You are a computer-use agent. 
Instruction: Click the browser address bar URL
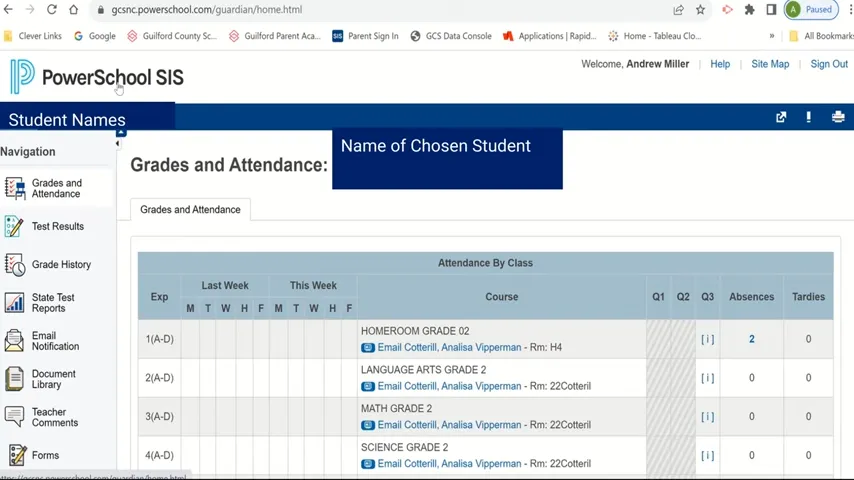pos(207,10)
